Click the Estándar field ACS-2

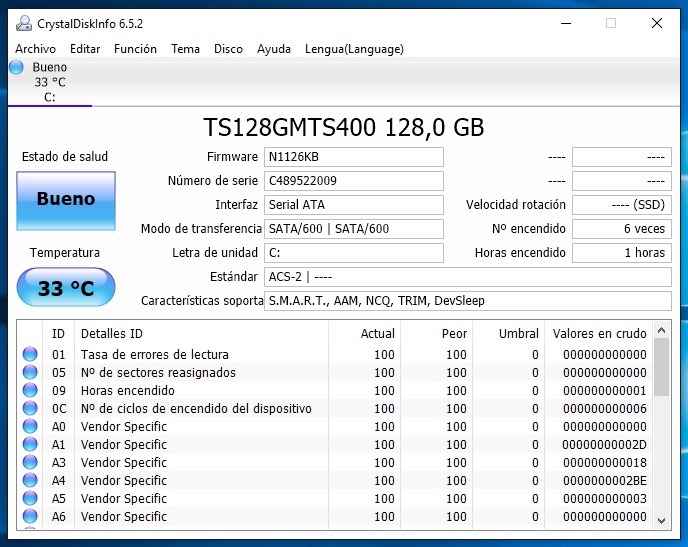click(x=468, y=277)
